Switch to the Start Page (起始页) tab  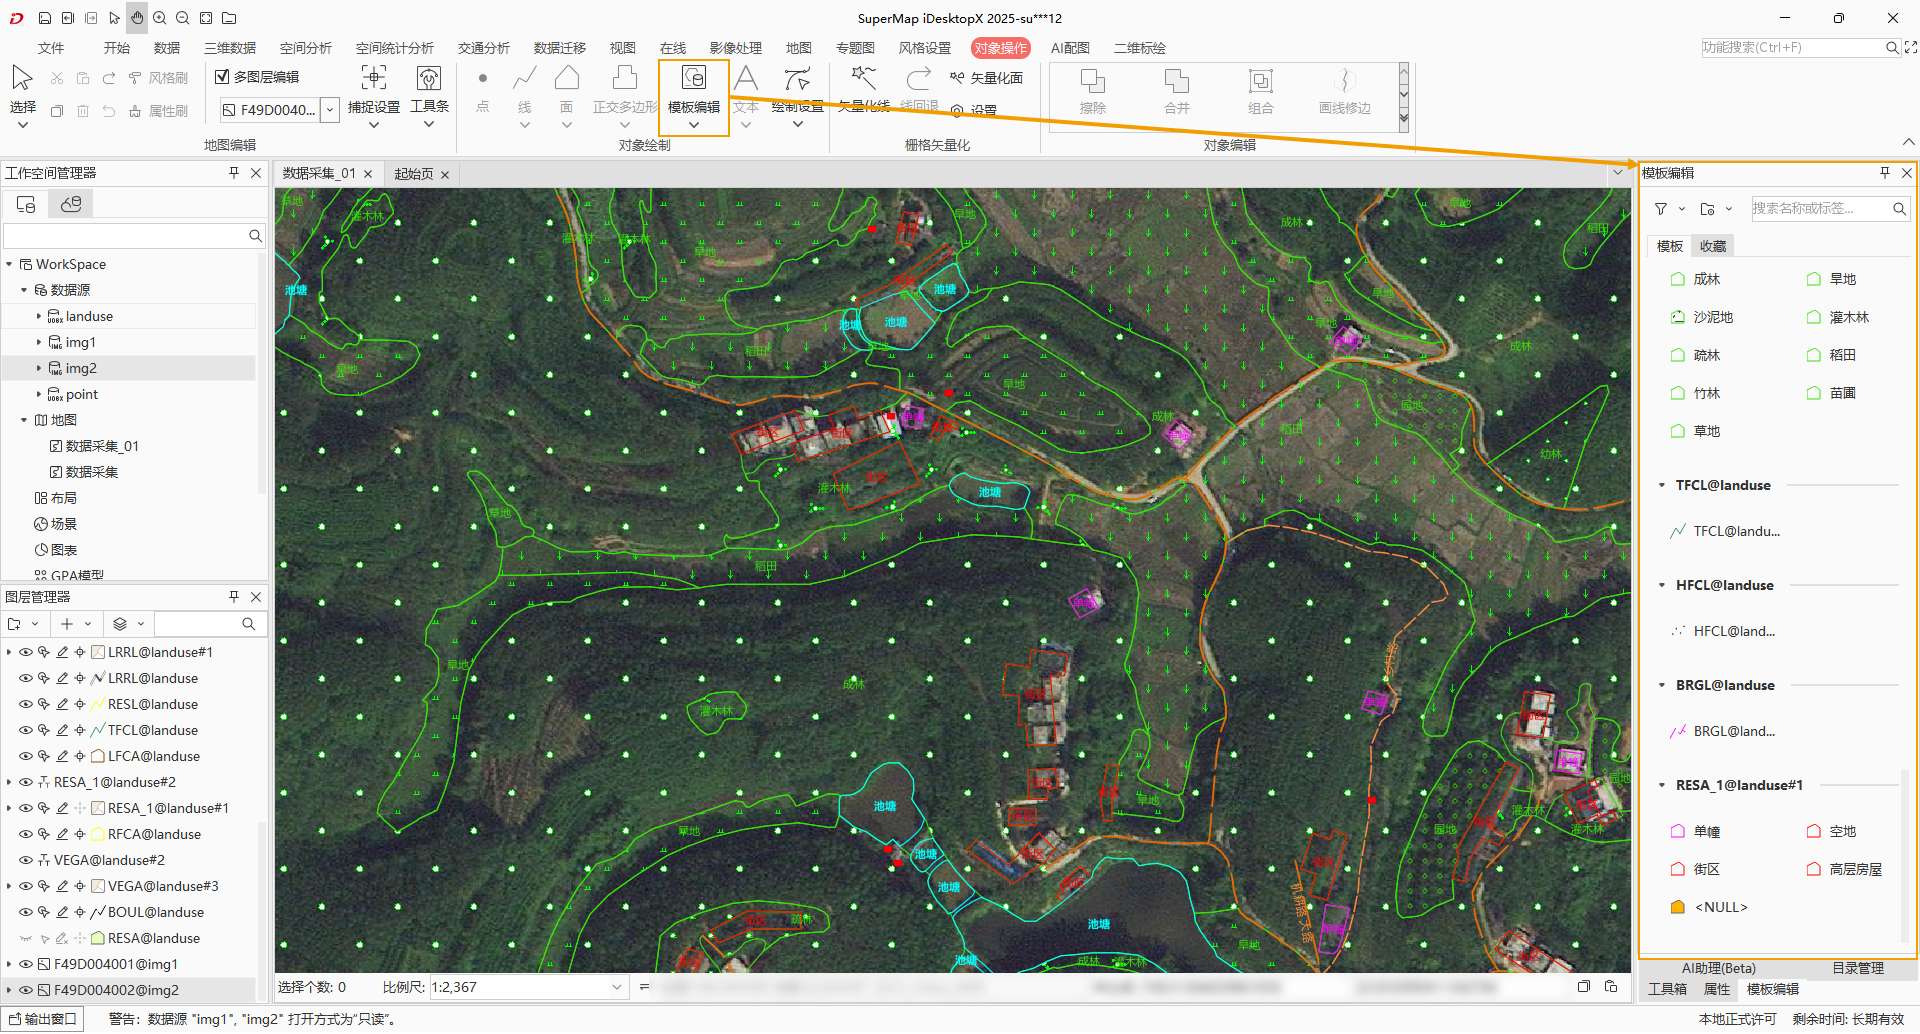click(x=413, y=174)
